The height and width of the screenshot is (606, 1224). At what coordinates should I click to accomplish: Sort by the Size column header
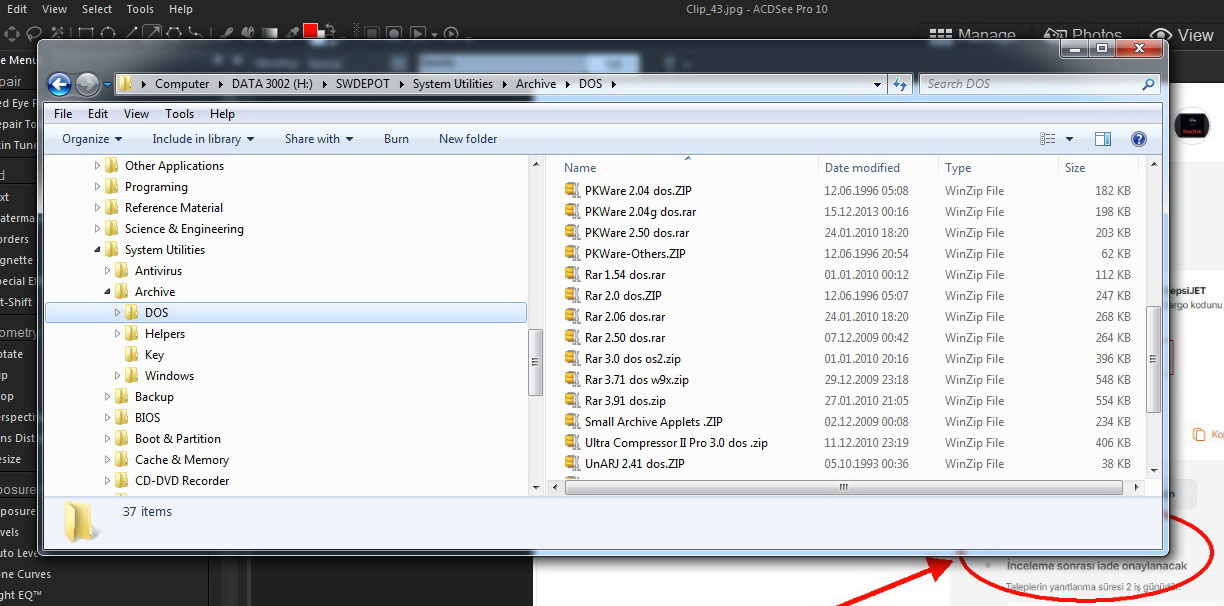[1075, 168]
